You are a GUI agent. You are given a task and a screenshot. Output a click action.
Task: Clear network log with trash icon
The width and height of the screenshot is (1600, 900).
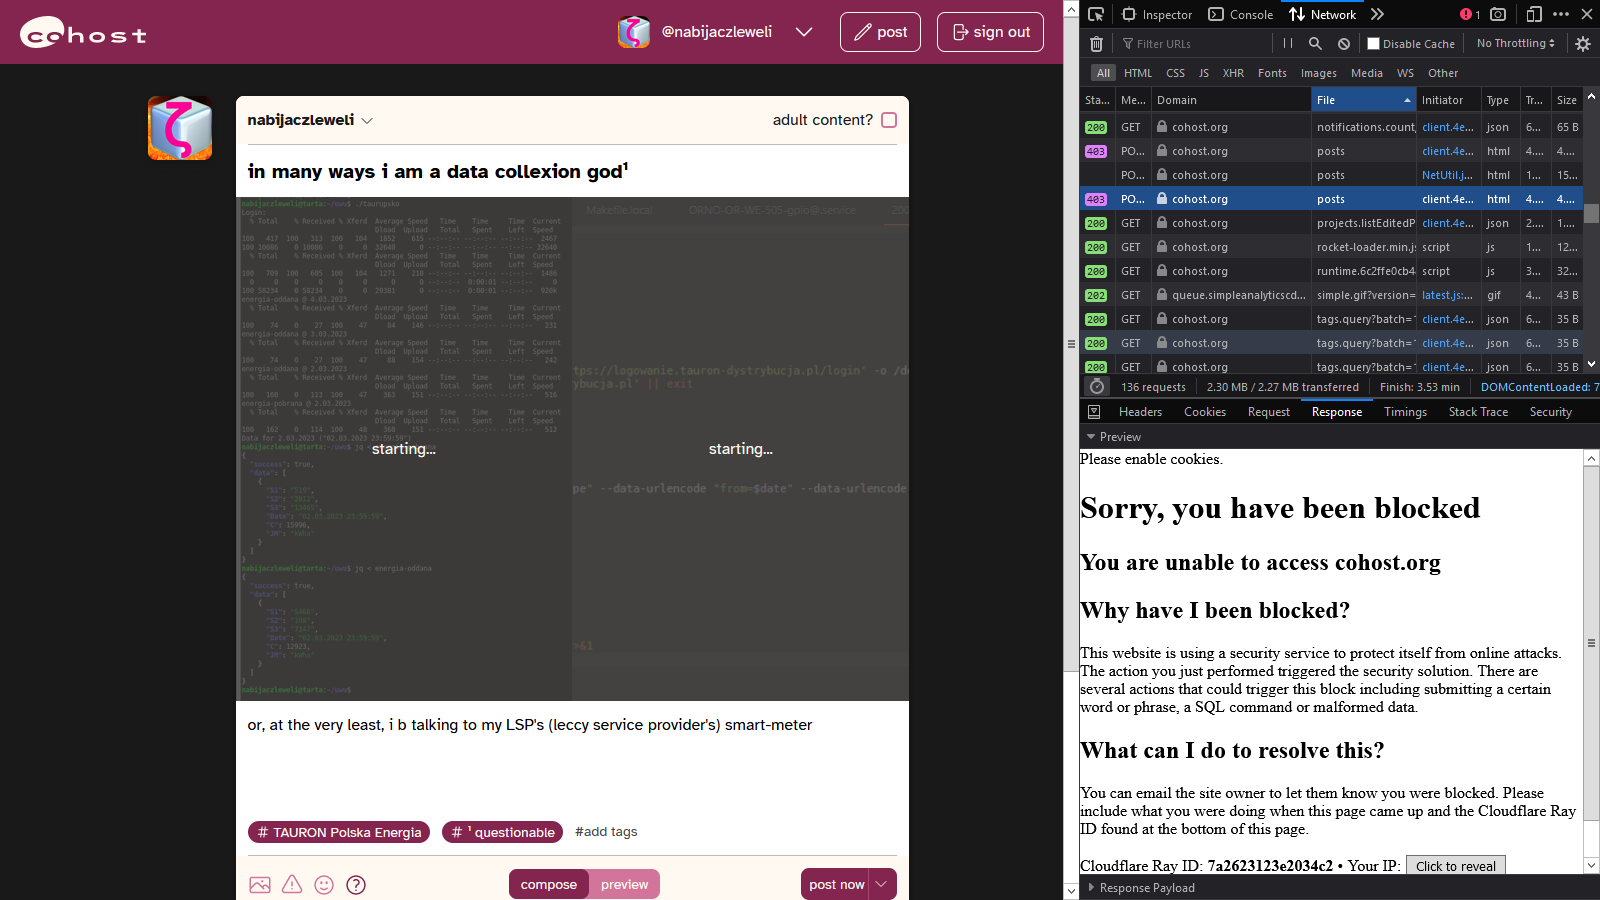[x=1096, y=44]
